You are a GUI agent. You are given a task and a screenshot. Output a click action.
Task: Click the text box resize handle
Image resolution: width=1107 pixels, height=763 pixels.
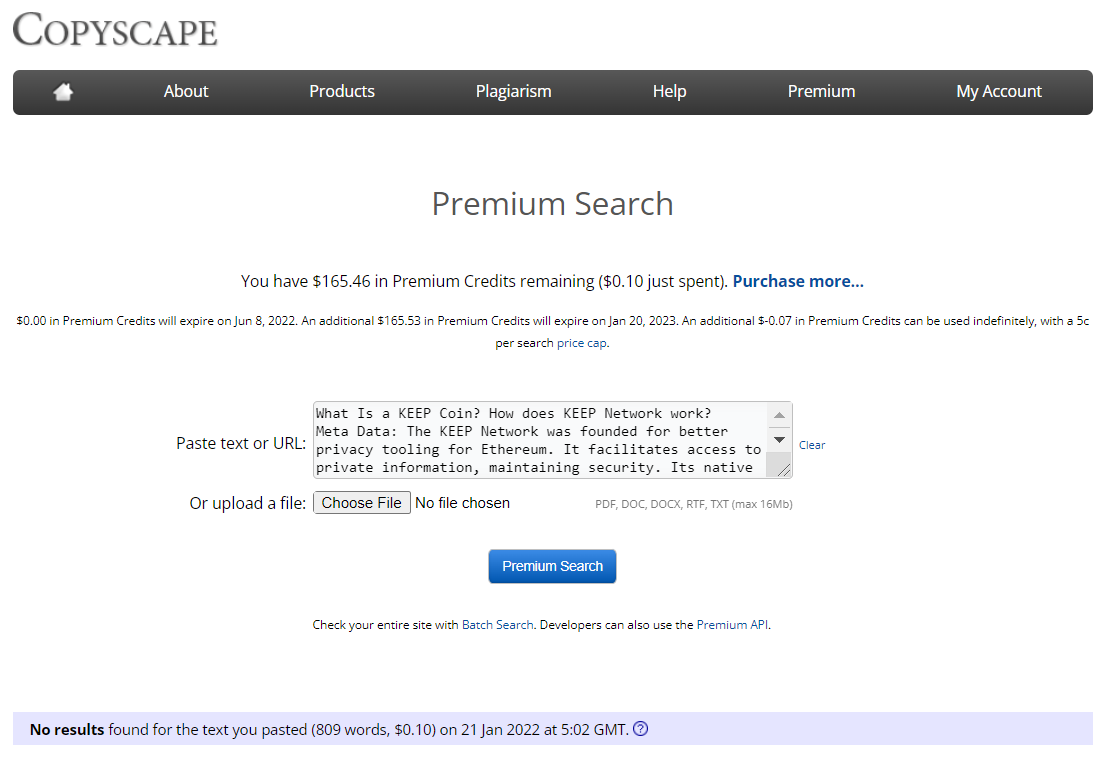(784, 471)
